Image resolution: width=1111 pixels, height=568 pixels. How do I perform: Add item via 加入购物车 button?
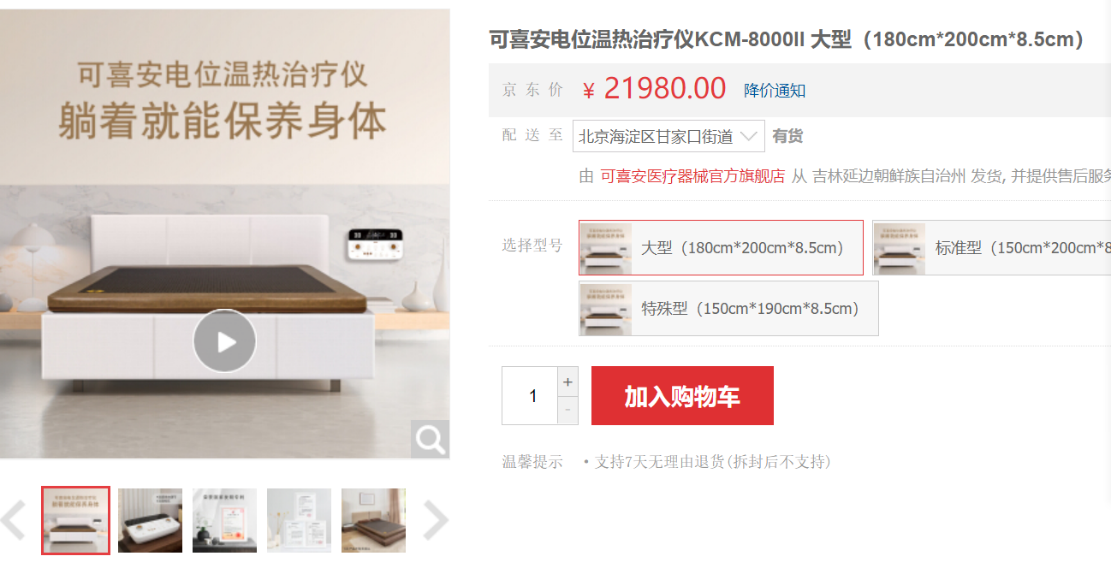(x=682, y=396)
